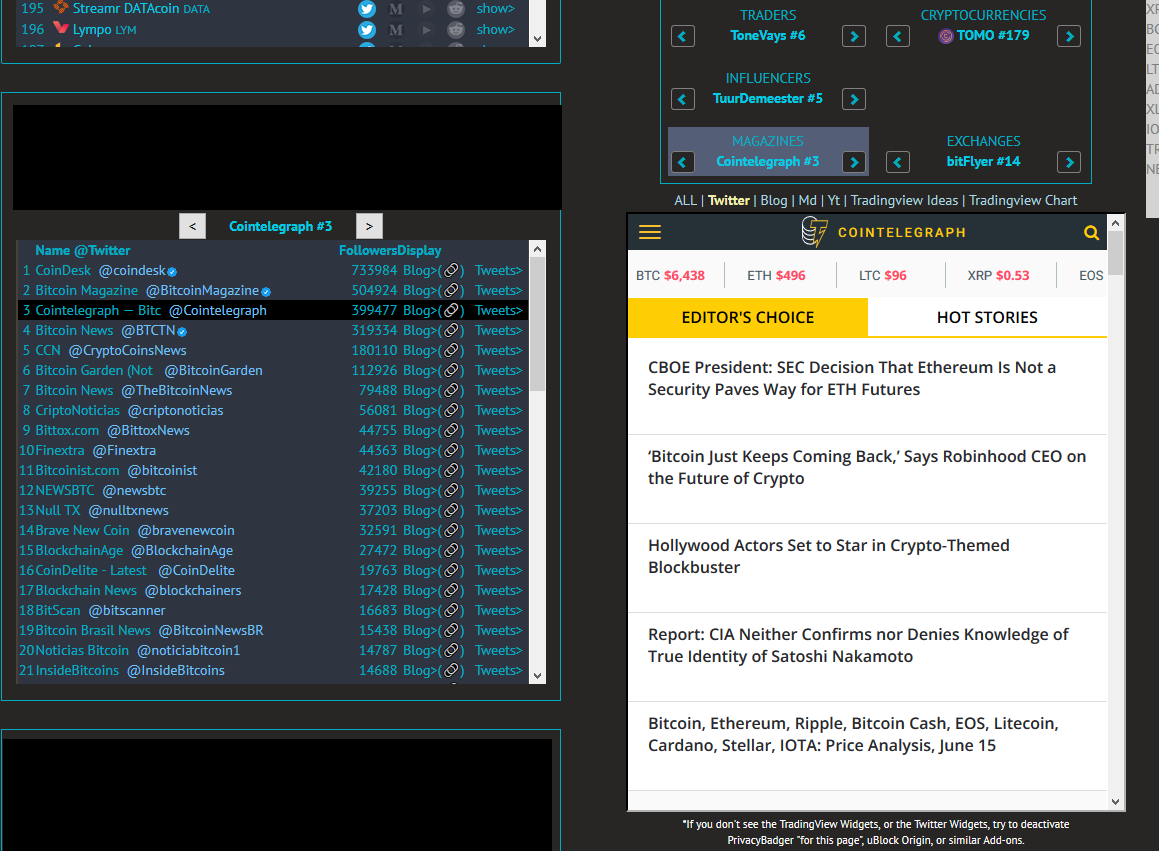Screen dimensions: 1159x851
Task: Open Price Analysis June 15 article
Action: point(853,734)
